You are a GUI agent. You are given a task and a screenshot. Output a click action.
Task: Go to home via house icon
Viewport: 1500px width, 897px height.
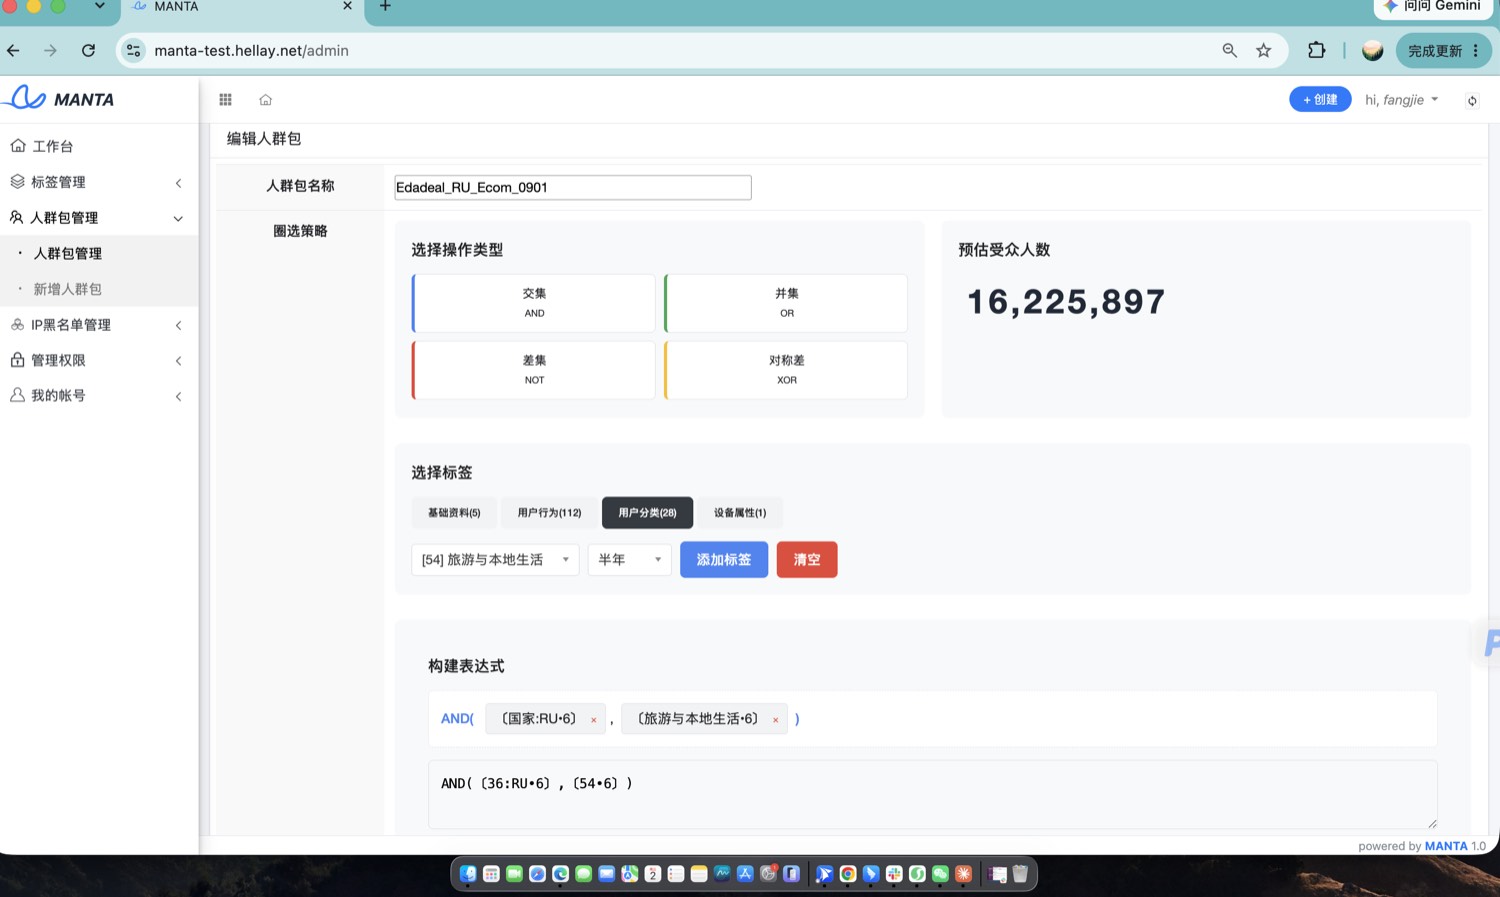point(265,99)
